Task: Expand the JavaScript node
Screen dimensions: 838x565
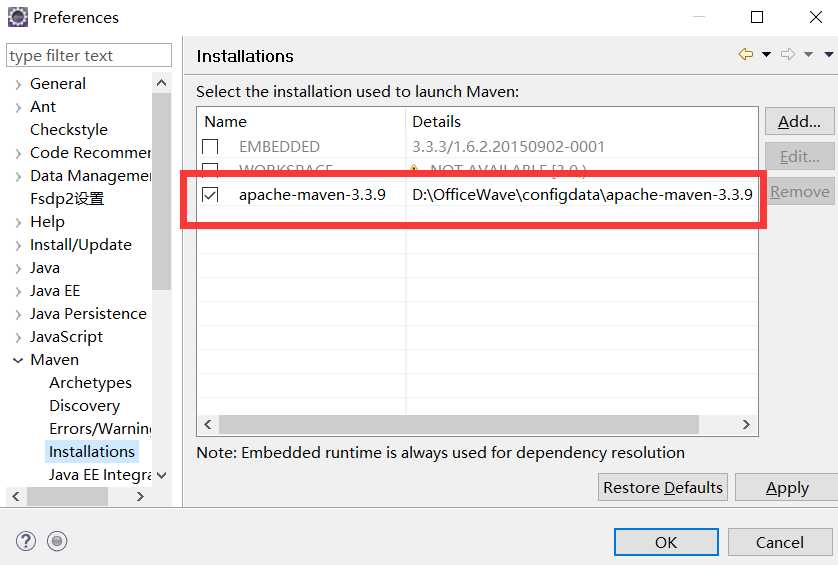Action: 18,337
